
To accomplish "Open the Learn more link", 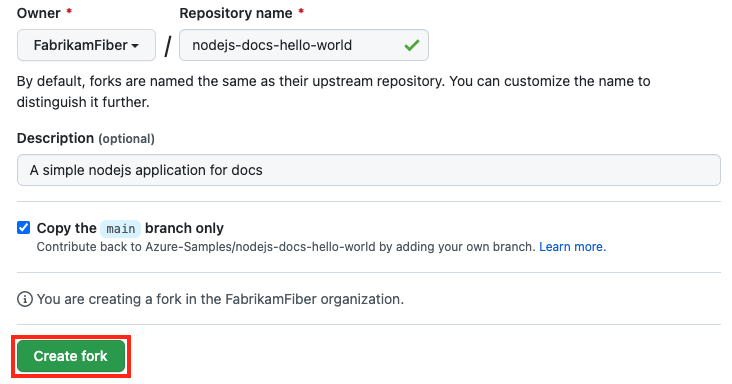I will tap(572, 247).
